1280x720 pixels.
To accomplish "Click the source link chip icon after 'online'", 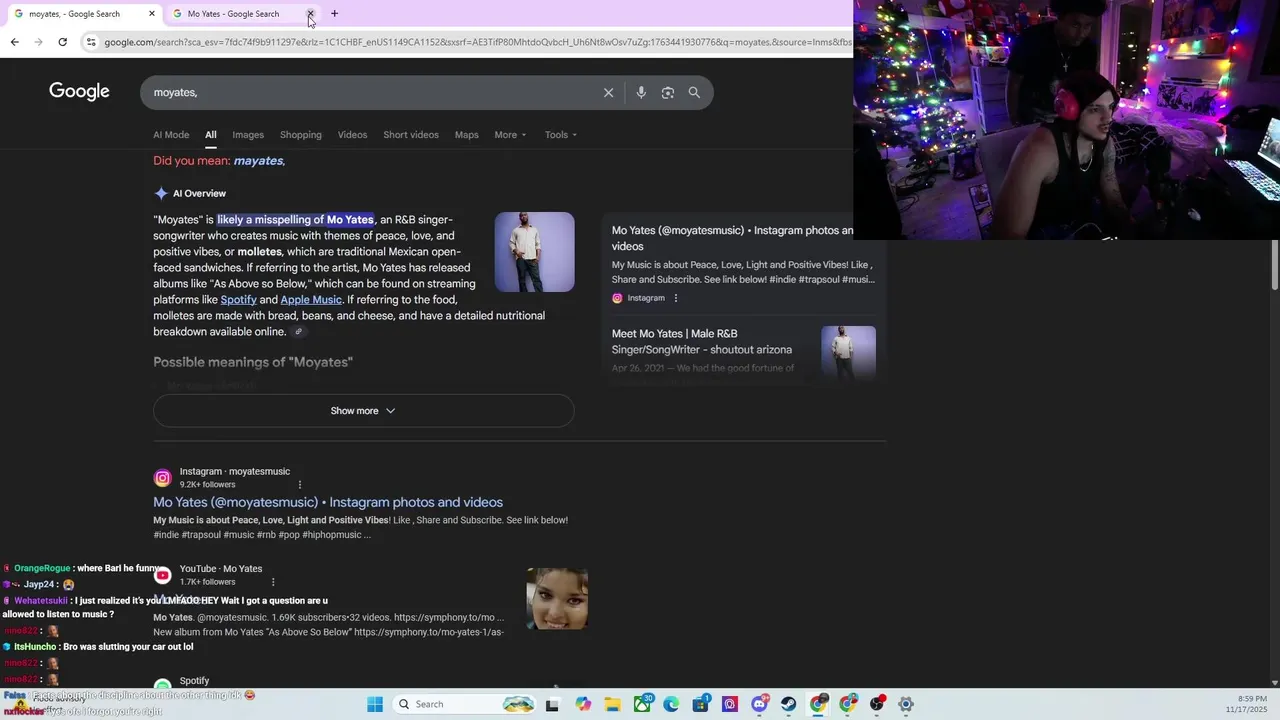I will click(x=298, y=332).
